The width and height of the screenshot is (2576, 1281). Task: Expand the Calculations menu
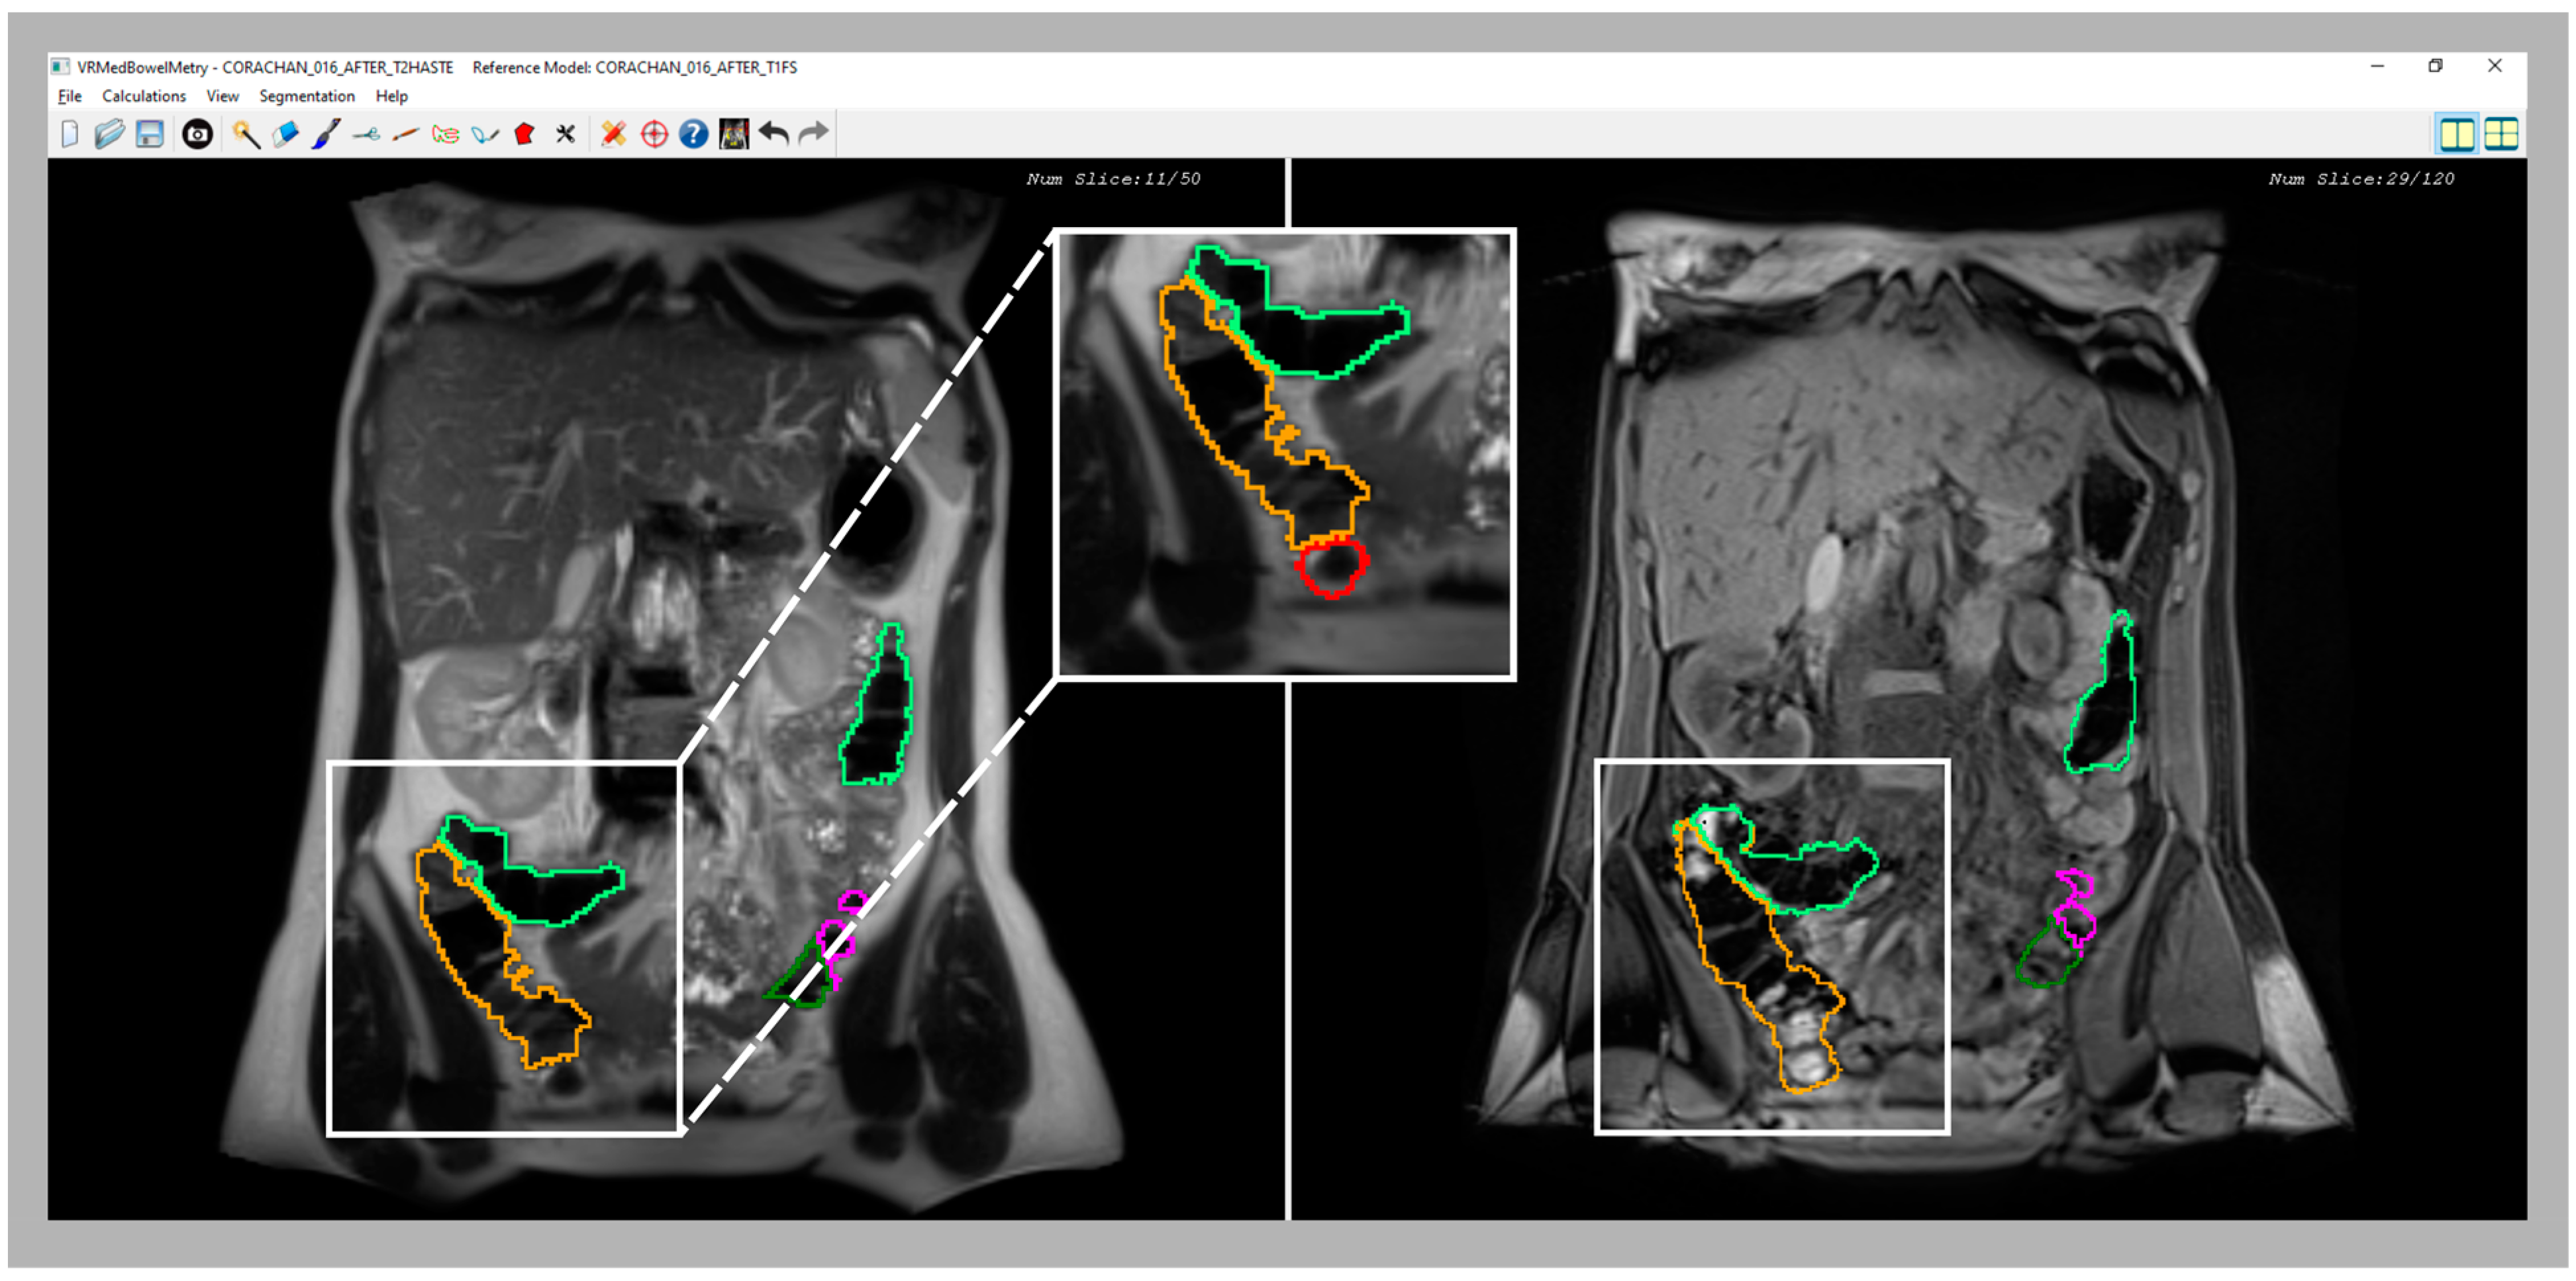[x=144, y=96]
